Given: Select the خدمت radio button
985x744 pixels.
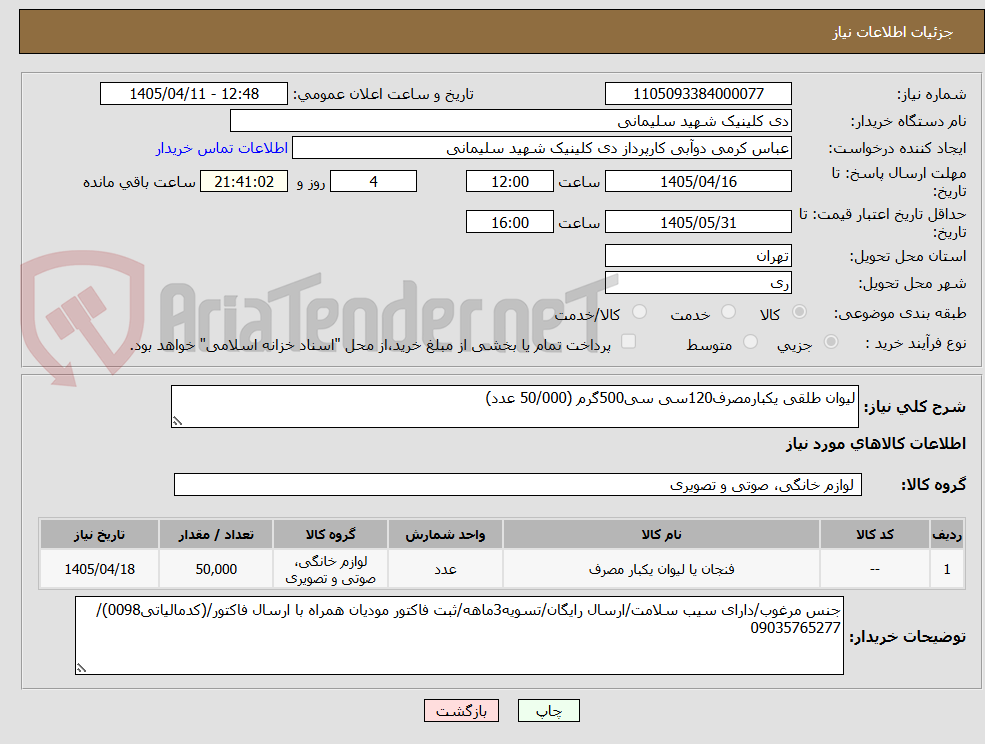Looking at the screenshot, I should (728, 312).
